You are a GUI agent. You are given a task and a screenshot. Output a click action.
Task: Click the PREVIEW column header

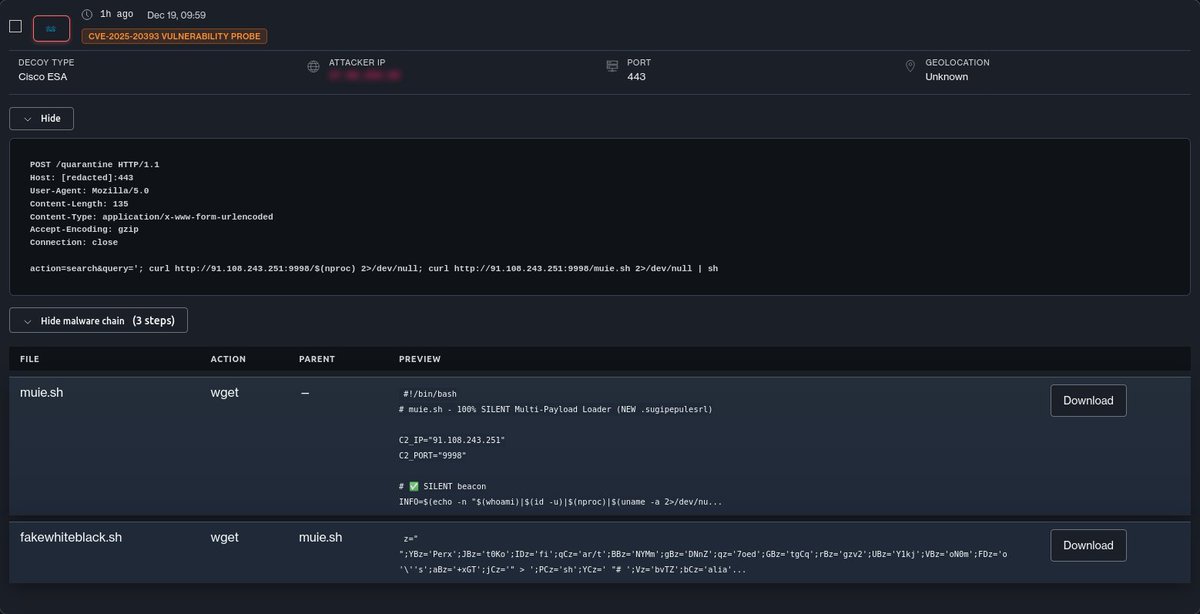[420, 359]
